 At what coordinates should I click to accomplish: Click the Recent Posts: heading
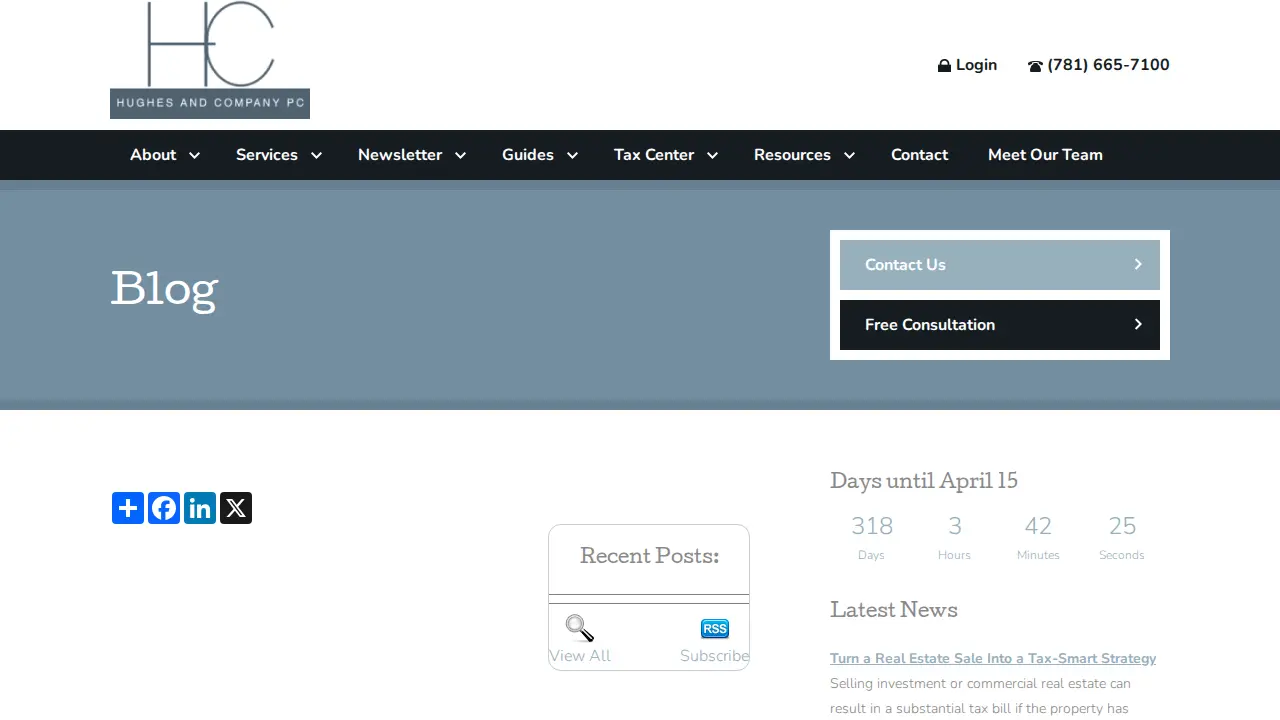coord(649,556)
